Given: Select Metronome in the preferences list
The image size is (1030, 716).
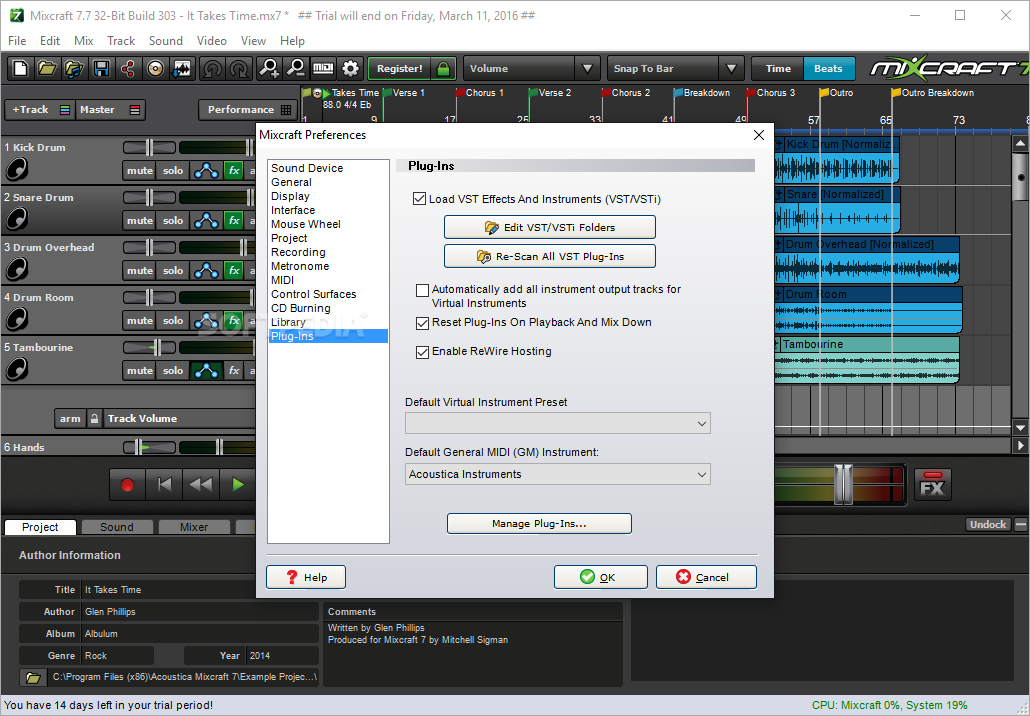Looking at the screenshot, I should tap(300, 266).
